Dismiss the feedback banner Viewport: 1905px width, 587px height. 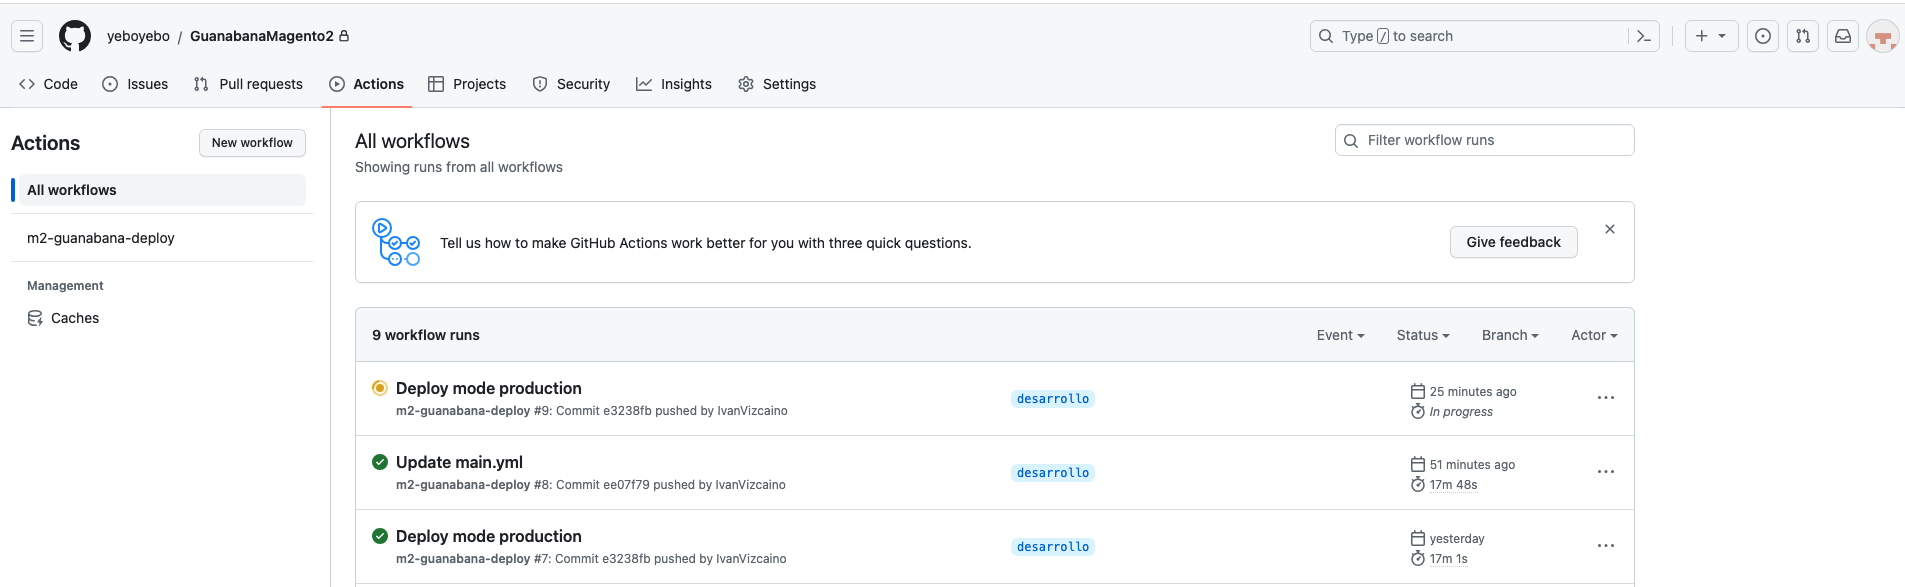click(1610, 229)
